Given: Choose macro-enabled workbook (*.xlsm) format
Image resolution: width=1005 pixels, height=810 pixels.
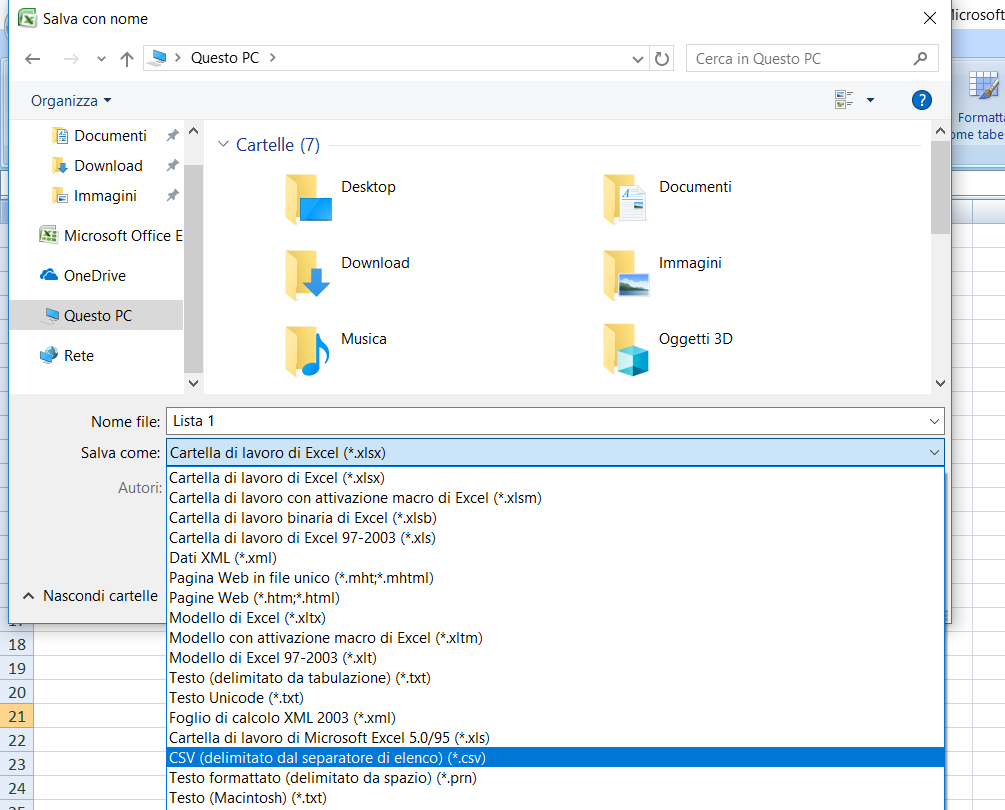Looking at the screenshot, I should [555, 498].
